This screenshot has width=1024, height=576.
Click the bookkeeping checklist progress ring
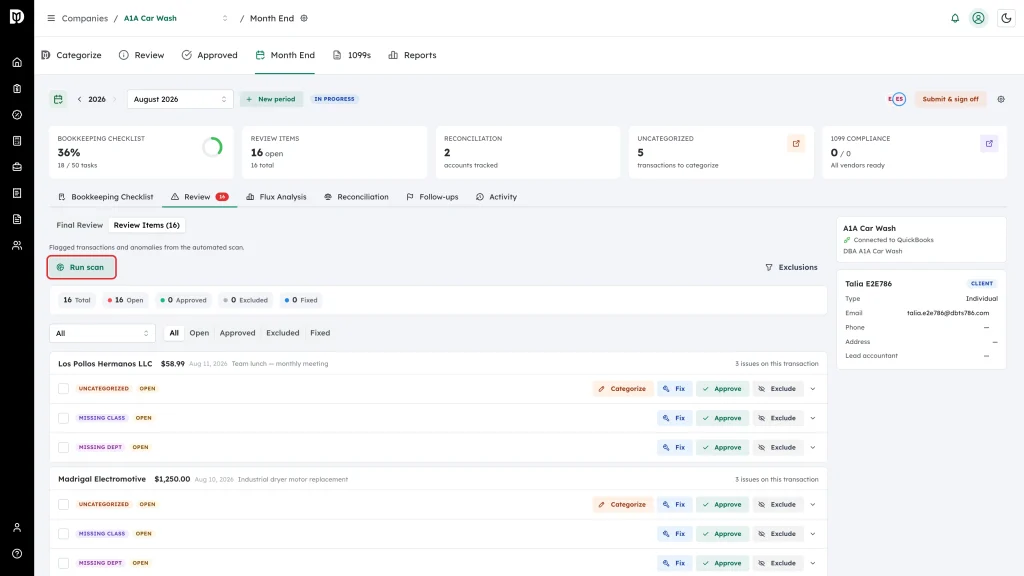tap(212, 148)
